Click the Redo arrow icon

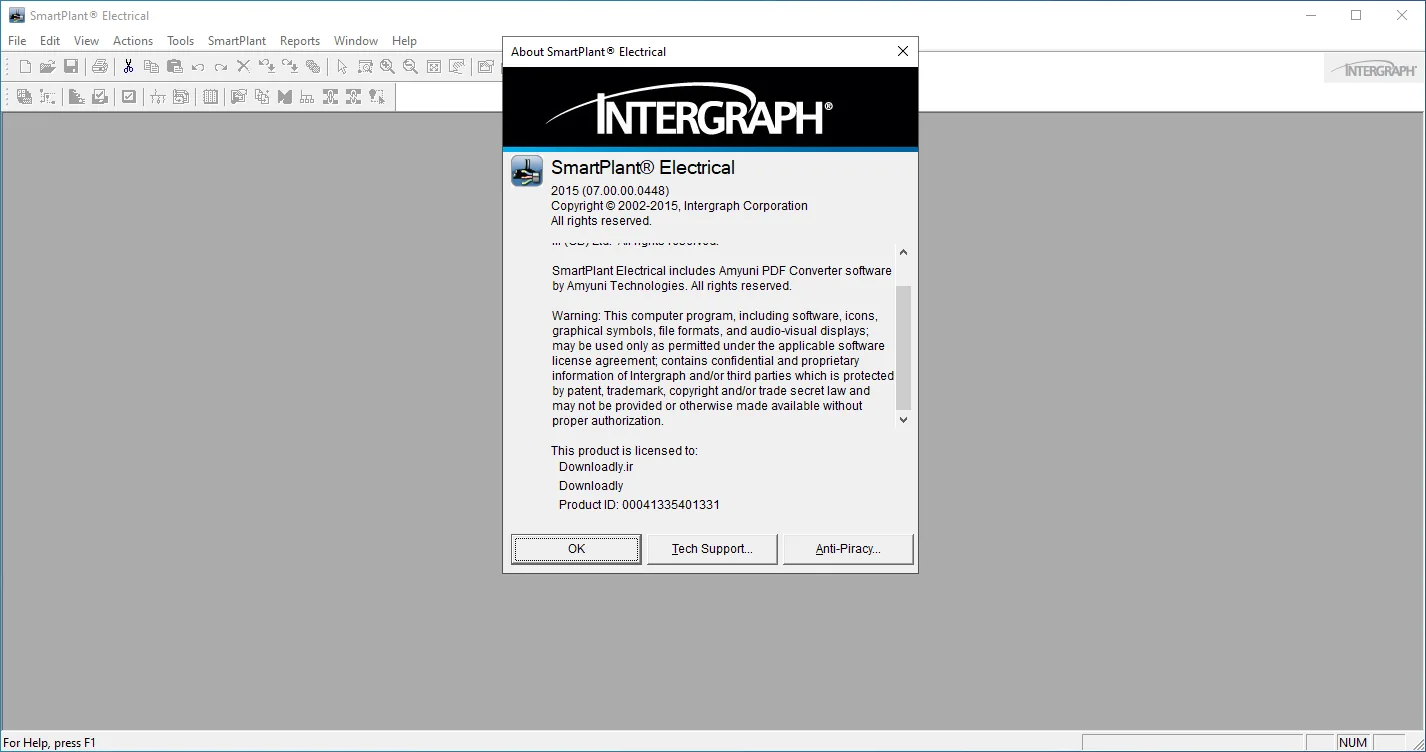(x=221, y=67)
